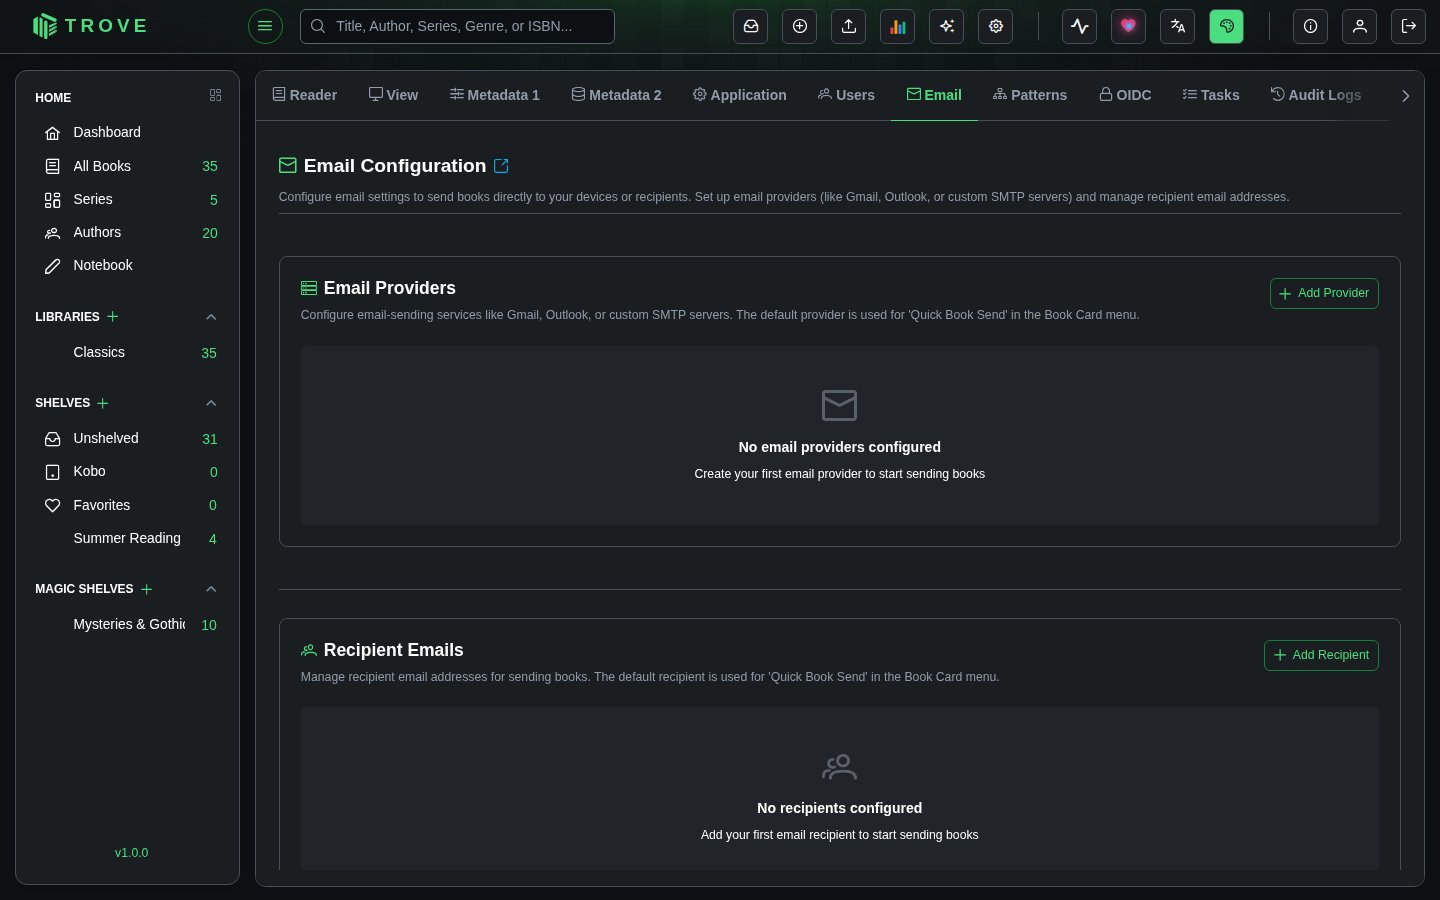Add a new library with plus icon
This screenshot has width=1440, height=900.
coord(113,316)
